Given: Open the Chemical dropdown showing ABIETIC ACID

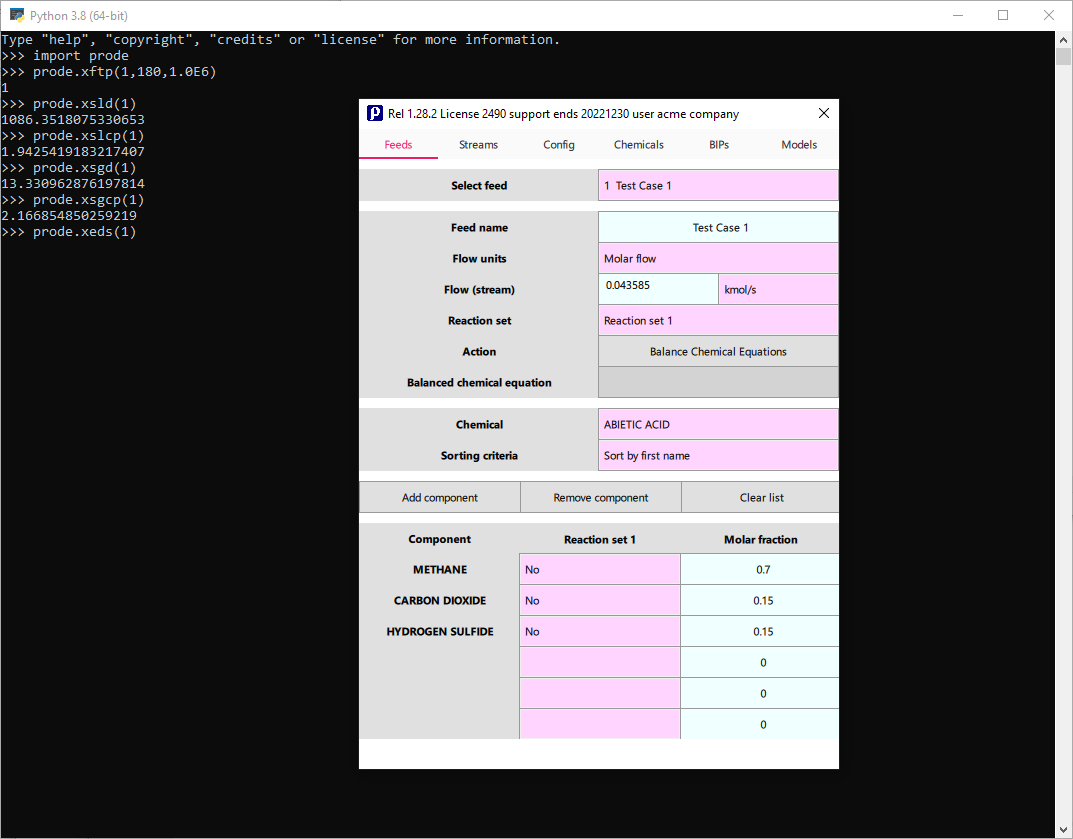Looking at the screenshot, I should coord(718,424).
